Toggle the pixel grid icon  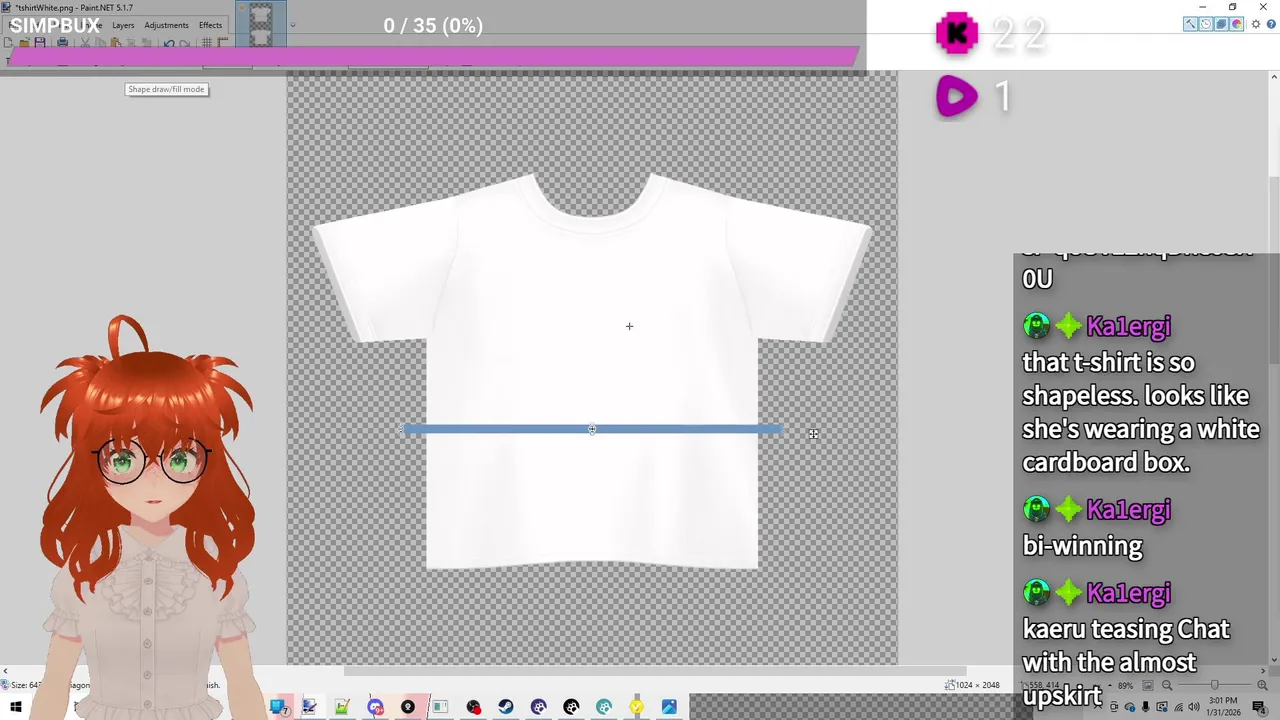207,42
